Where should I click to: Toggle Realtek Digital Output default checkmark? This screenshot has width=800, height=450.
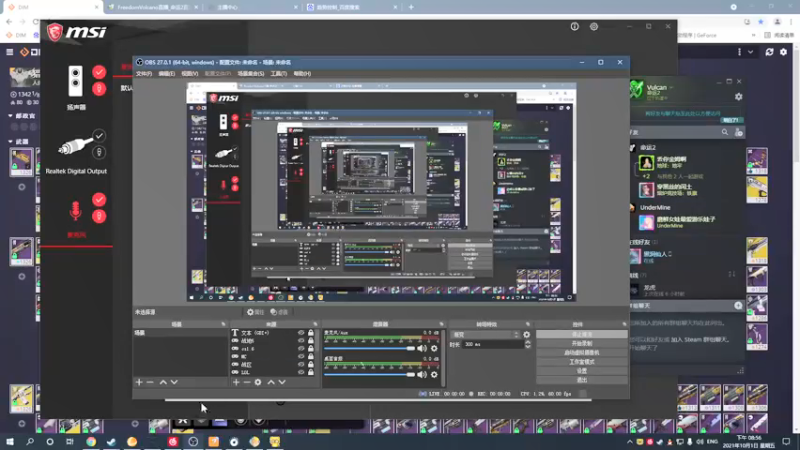tap(99, 136)
